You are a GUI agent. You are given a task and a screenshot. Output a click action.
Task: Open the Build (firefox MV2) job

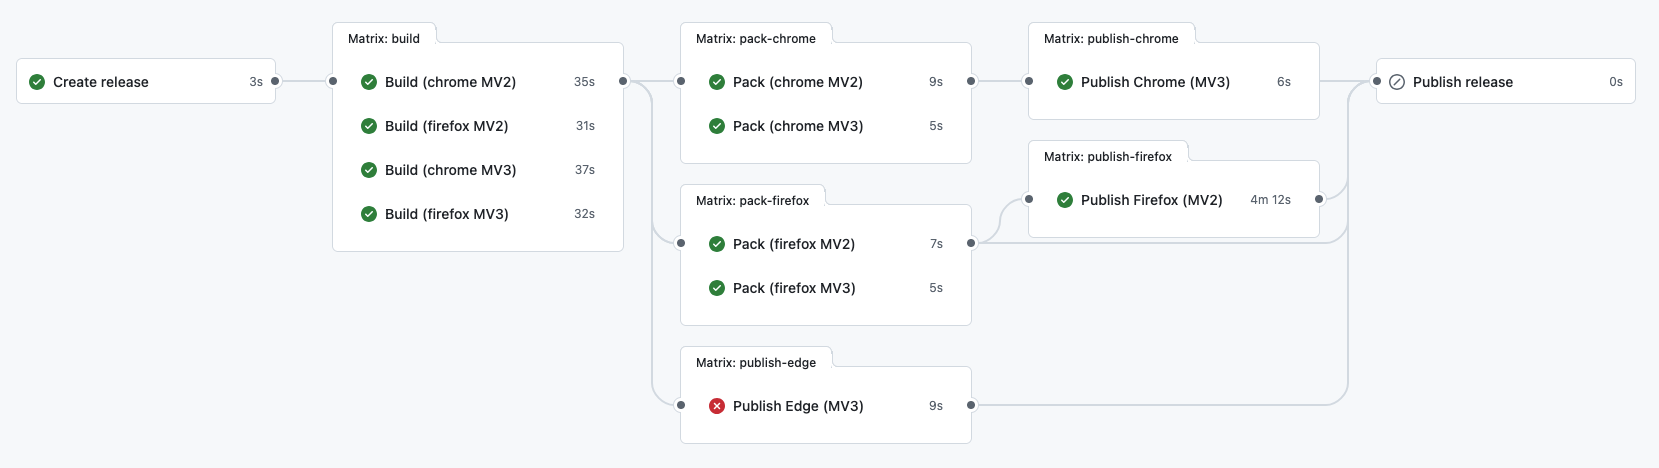coord(478,126)
